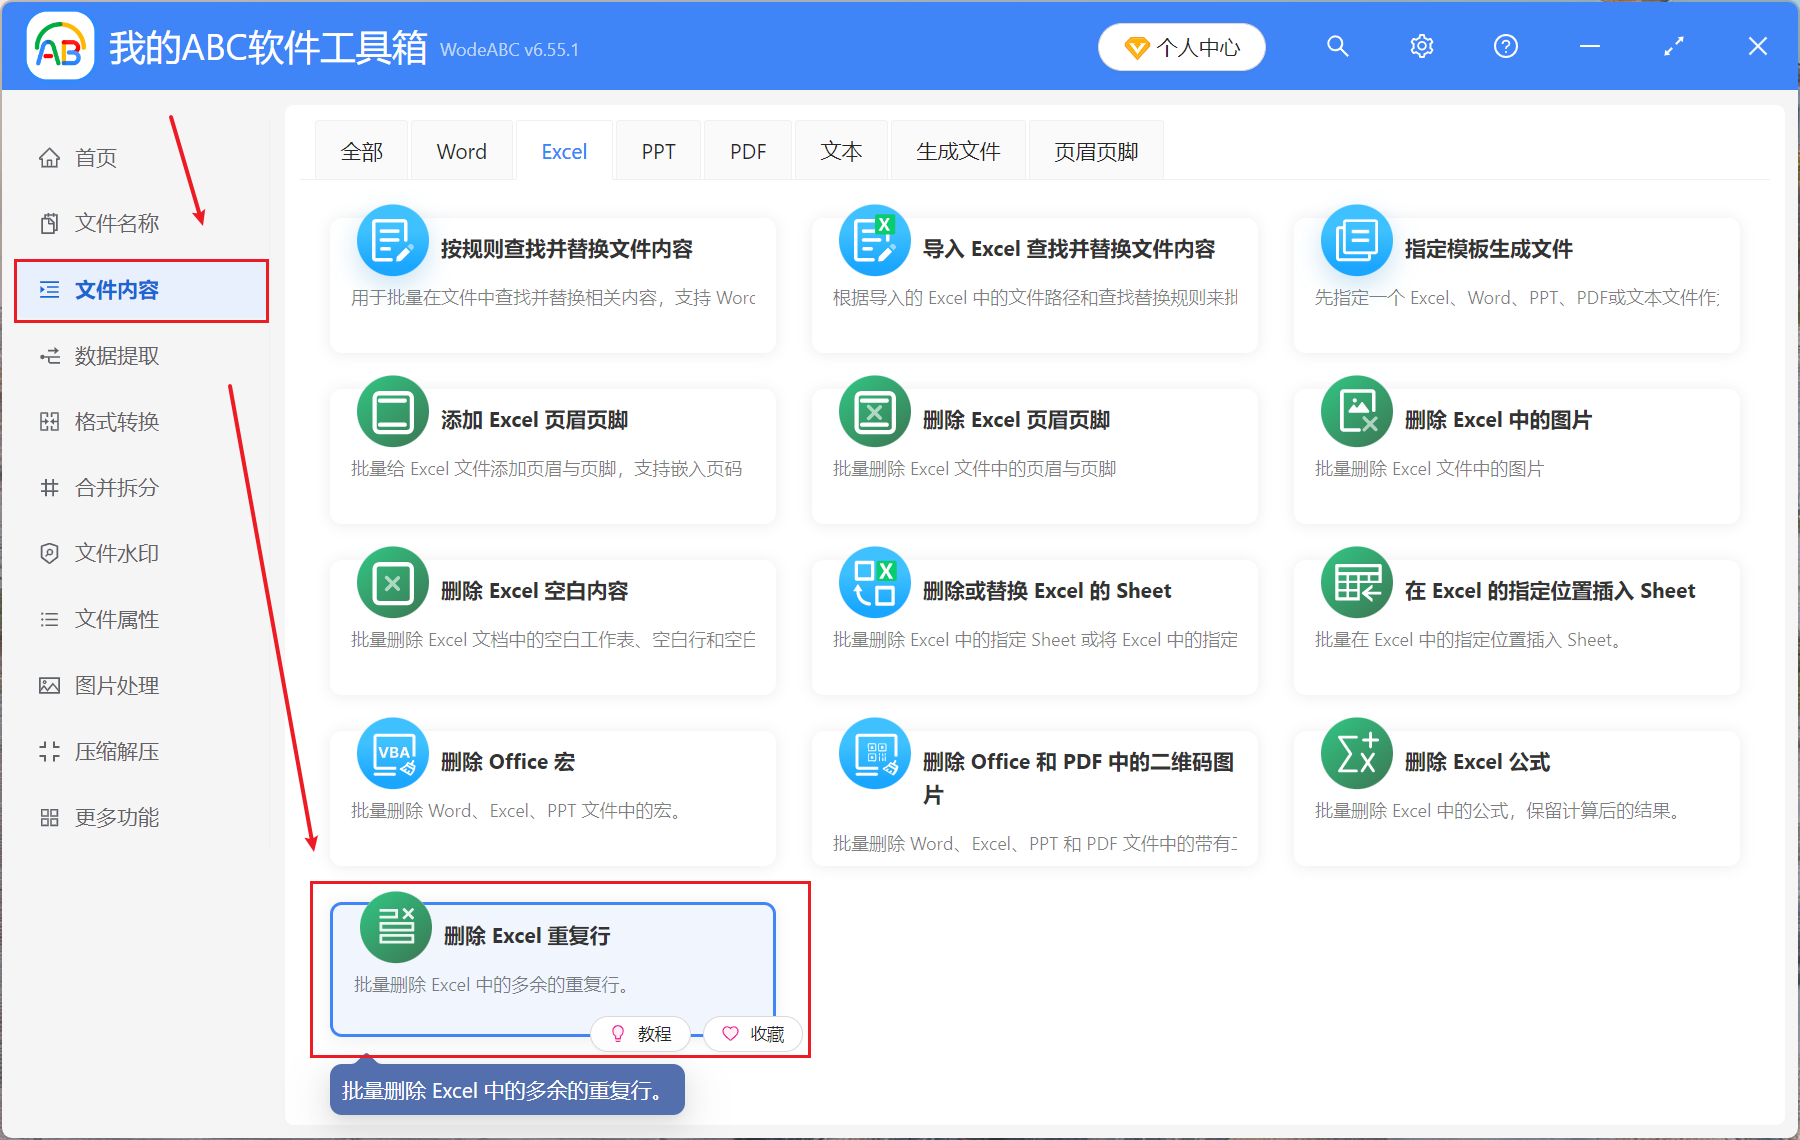Open 个人中心 button
This screenshot has height=1140, width=1800.
1181,46
